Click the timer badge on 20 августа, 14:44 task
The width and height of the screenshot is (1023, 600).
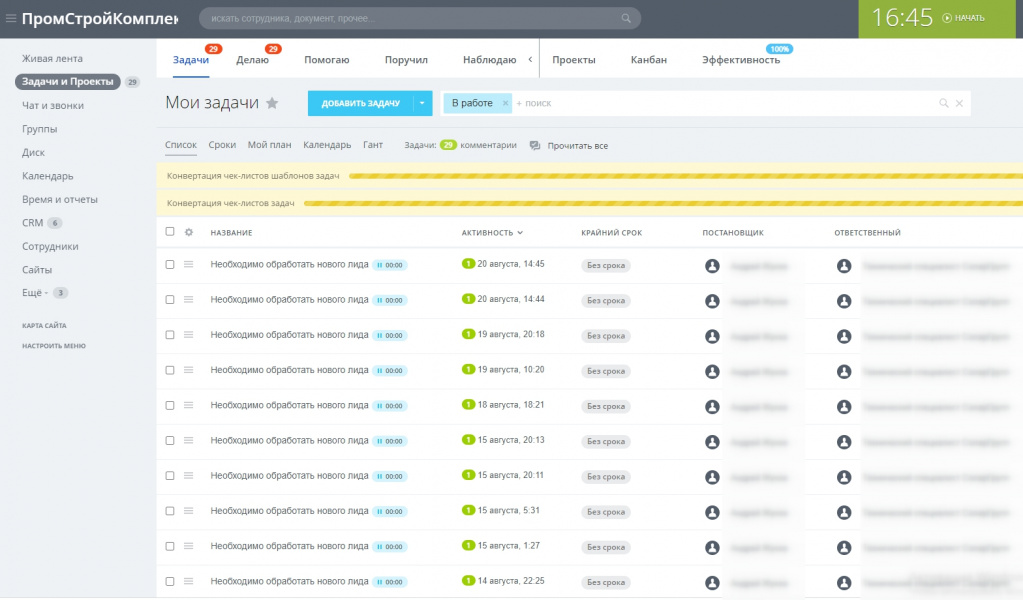pyautogui.click(x=390, y=300)
